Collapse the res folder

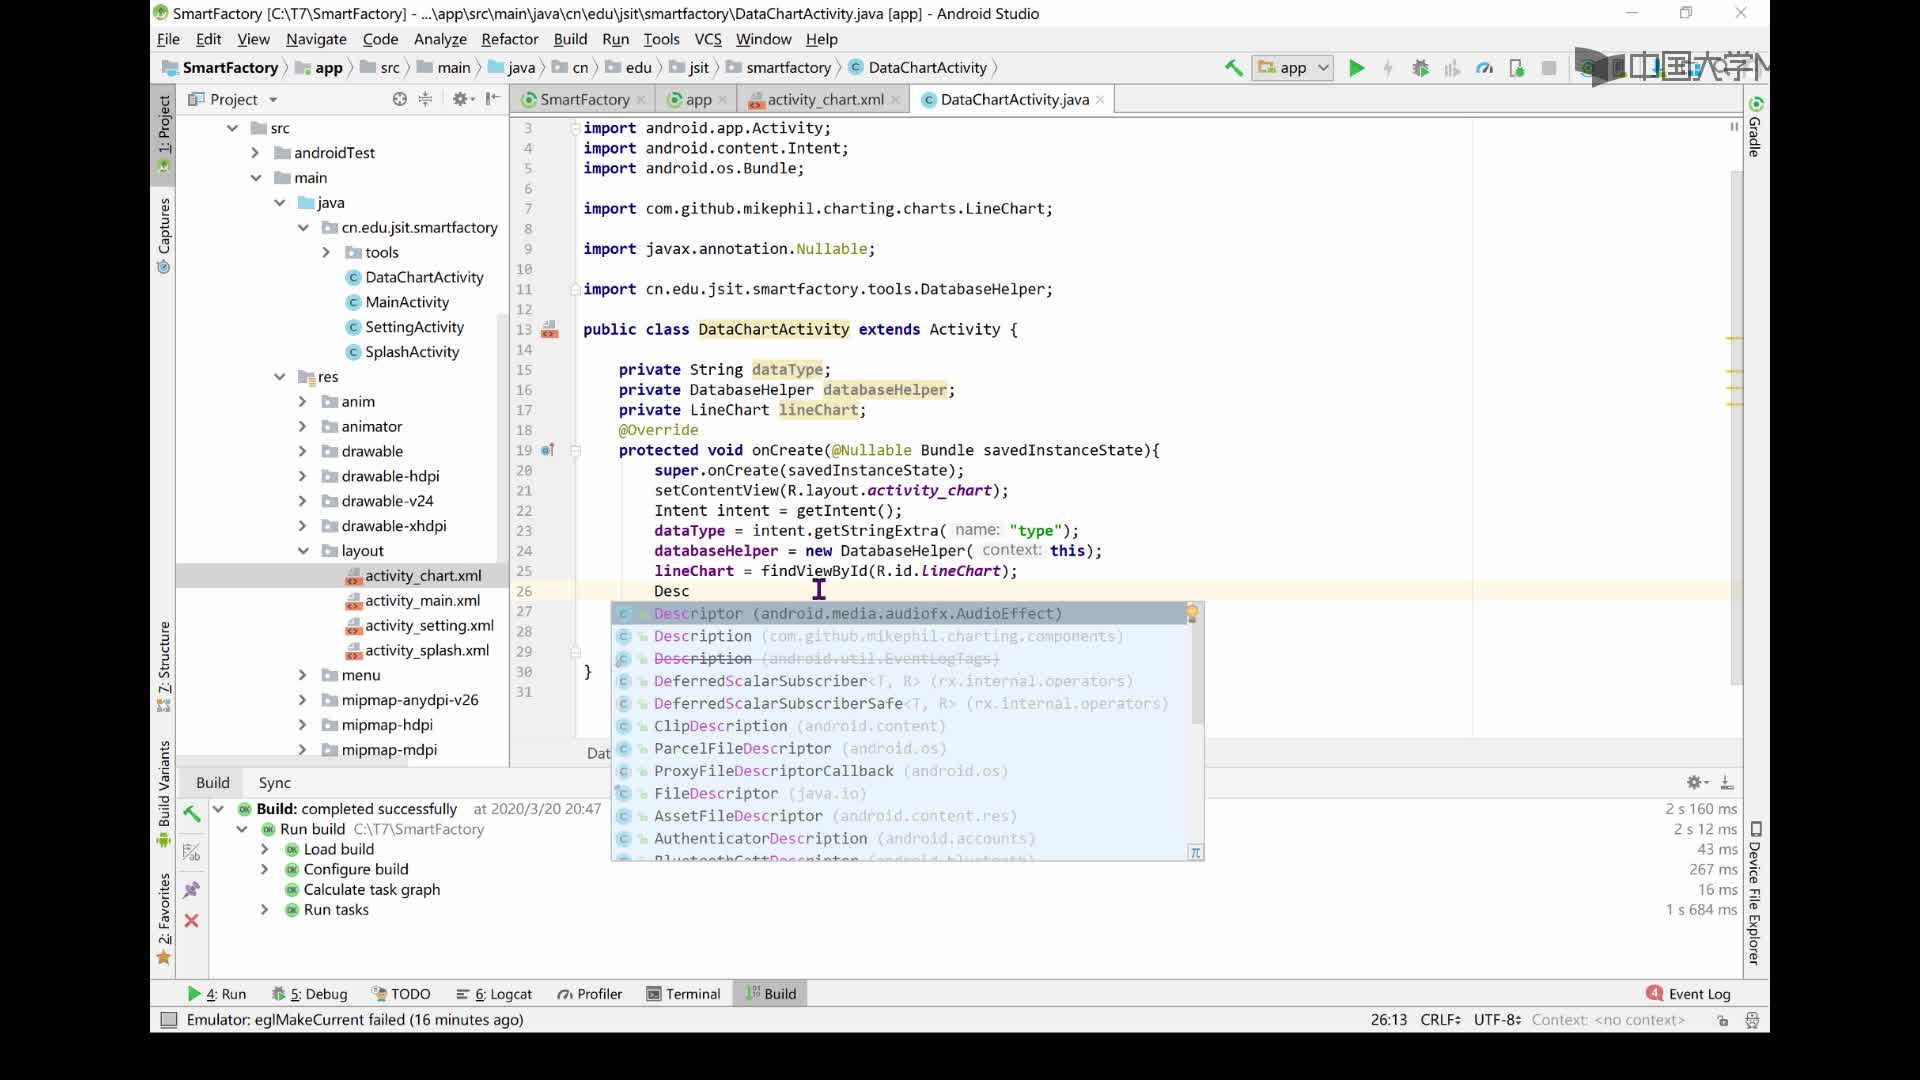click(279, 377)
